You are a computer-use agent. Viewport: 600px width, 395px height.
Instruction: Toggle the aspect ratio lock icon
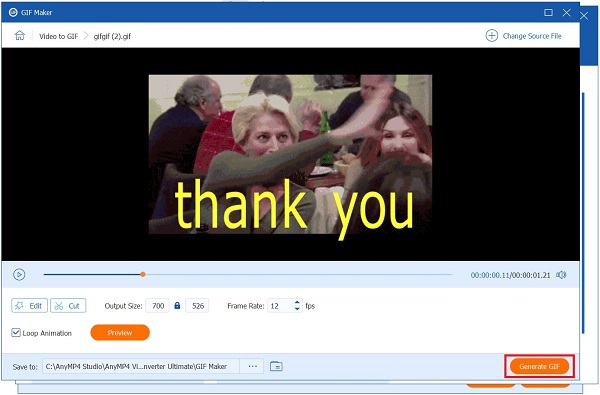tap(177, 305)
